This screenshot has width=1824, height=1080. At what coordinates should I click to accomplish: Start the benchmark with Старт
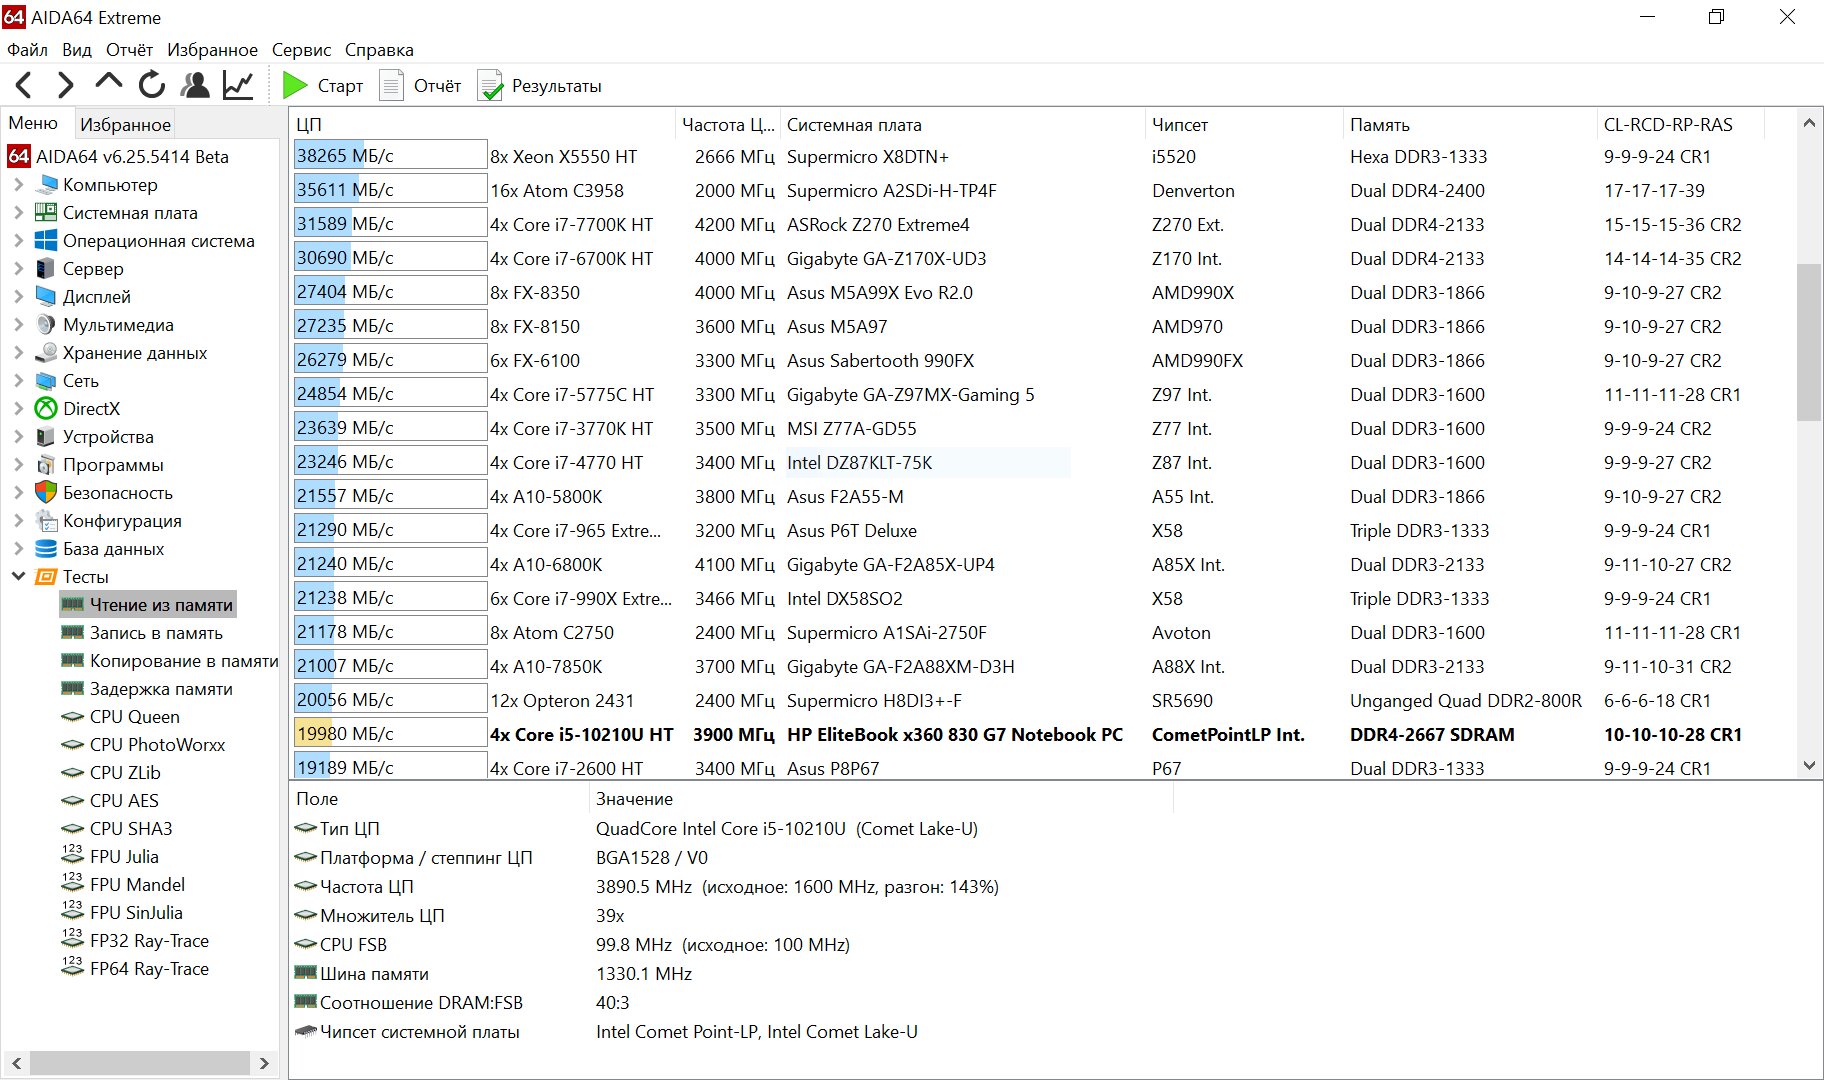click(x=323, y=86)
